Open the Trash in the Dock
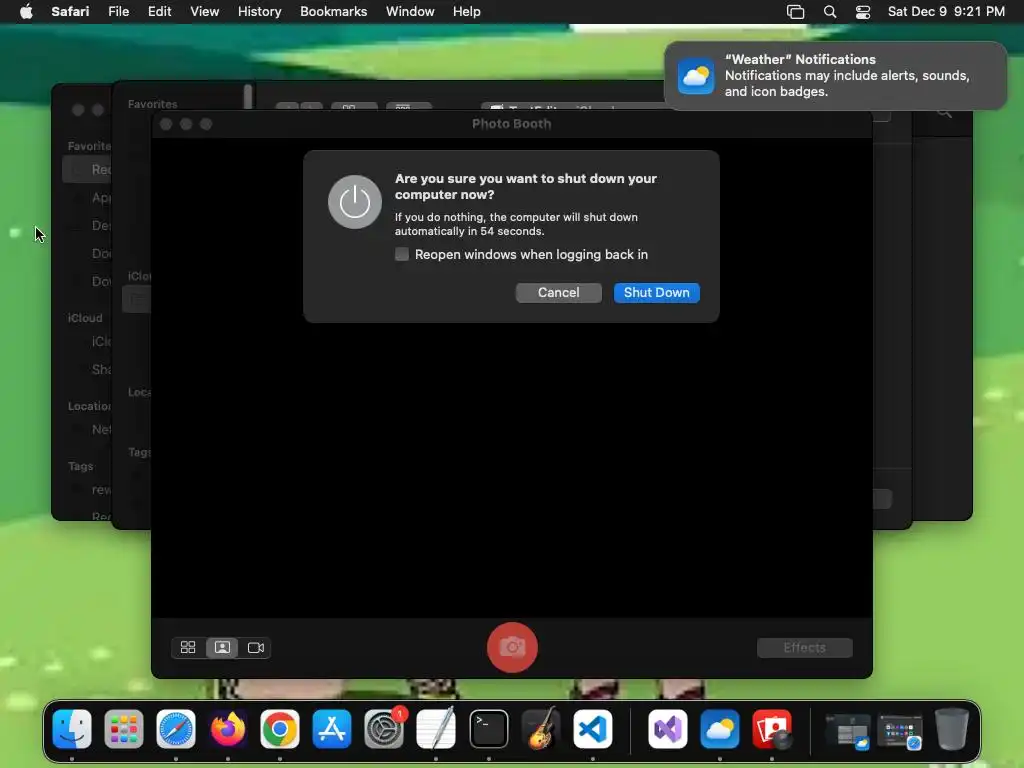 click(952, 729)
